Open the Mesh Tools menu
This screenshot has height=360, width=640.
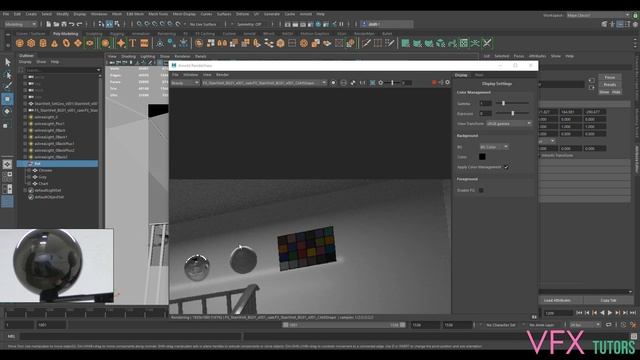158,14
